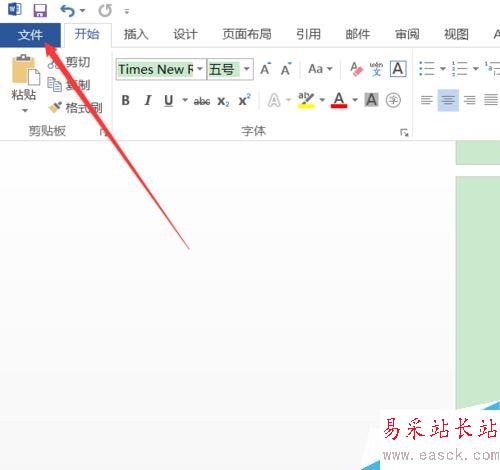500x470 pixels.
Task: Expand the 粘贴 options arrow
Action: 25,110
